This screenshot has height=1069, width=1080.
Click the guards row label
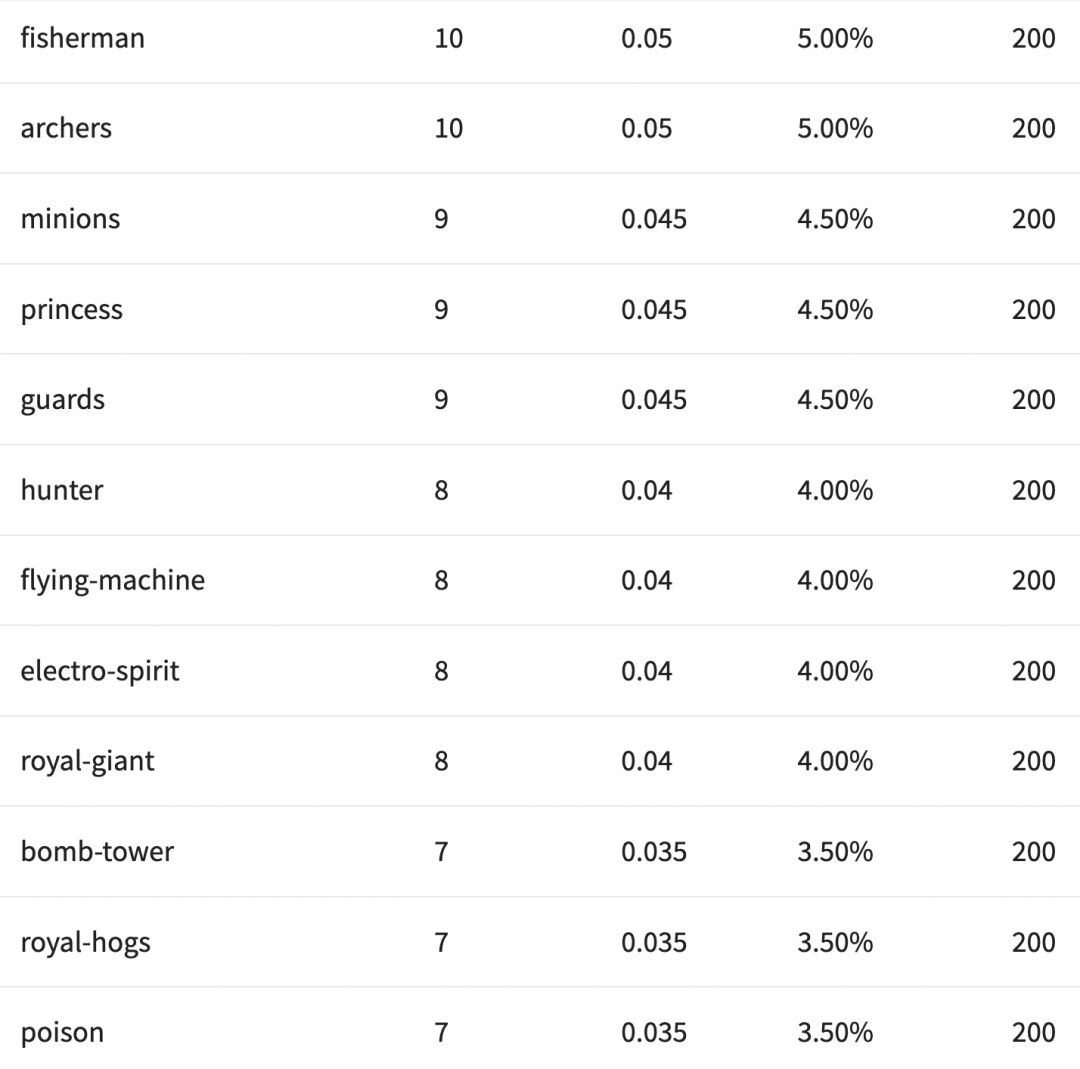pyautogui.click(x=62, y=400)
